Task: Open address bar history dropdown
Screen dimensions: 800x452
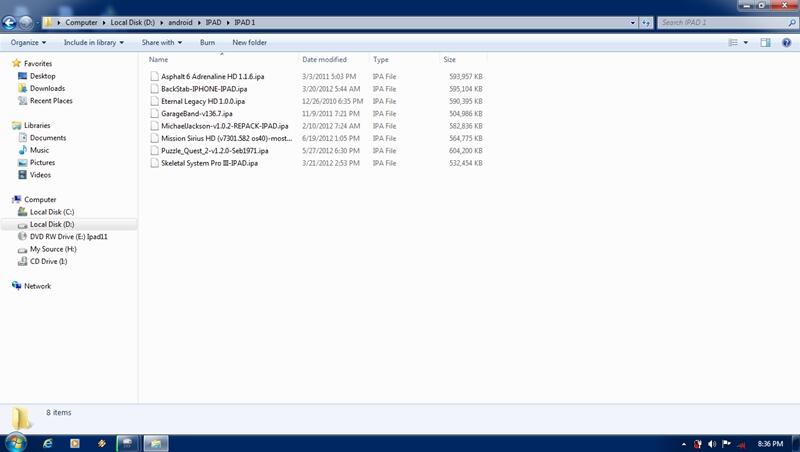Action: click(633, 22)
